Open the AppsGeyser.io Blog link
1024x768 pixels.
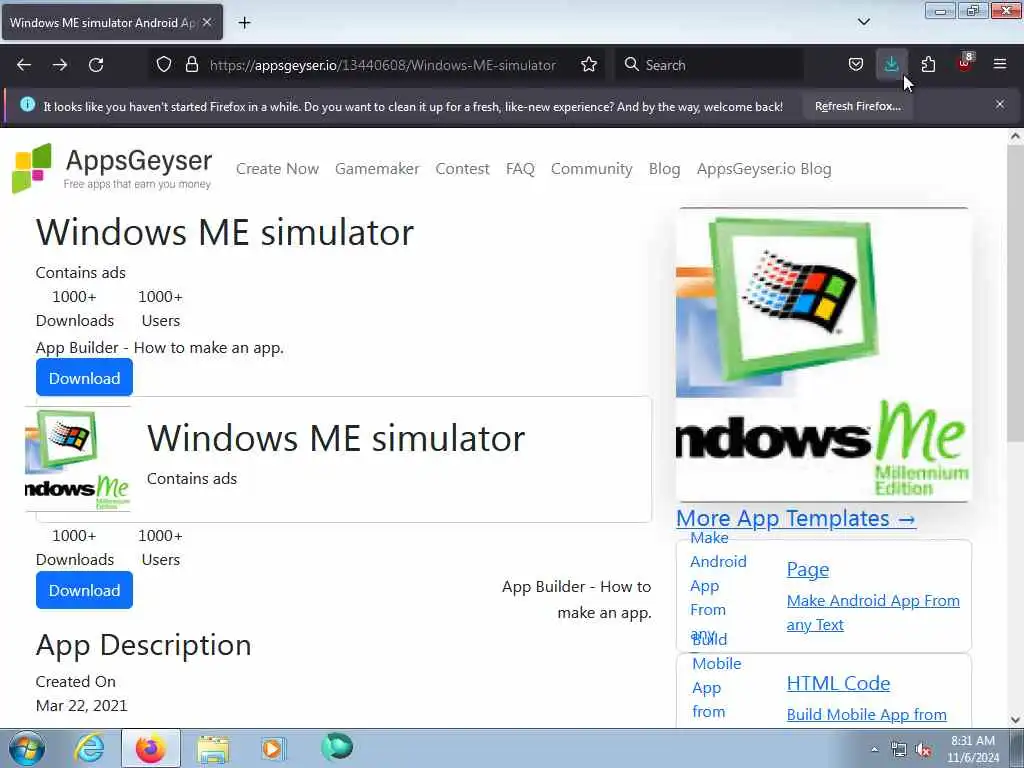764,168
